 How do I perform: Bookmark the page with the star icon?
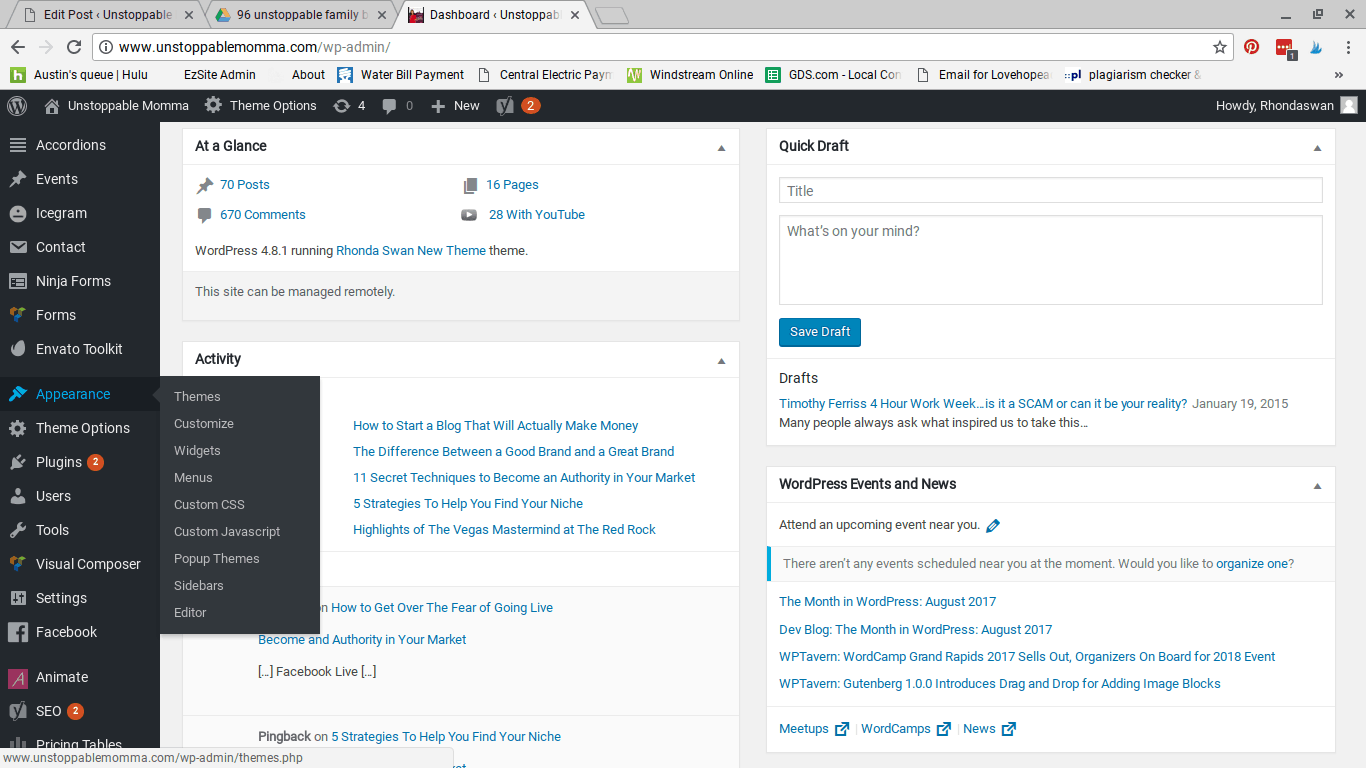click(1220, 47)
